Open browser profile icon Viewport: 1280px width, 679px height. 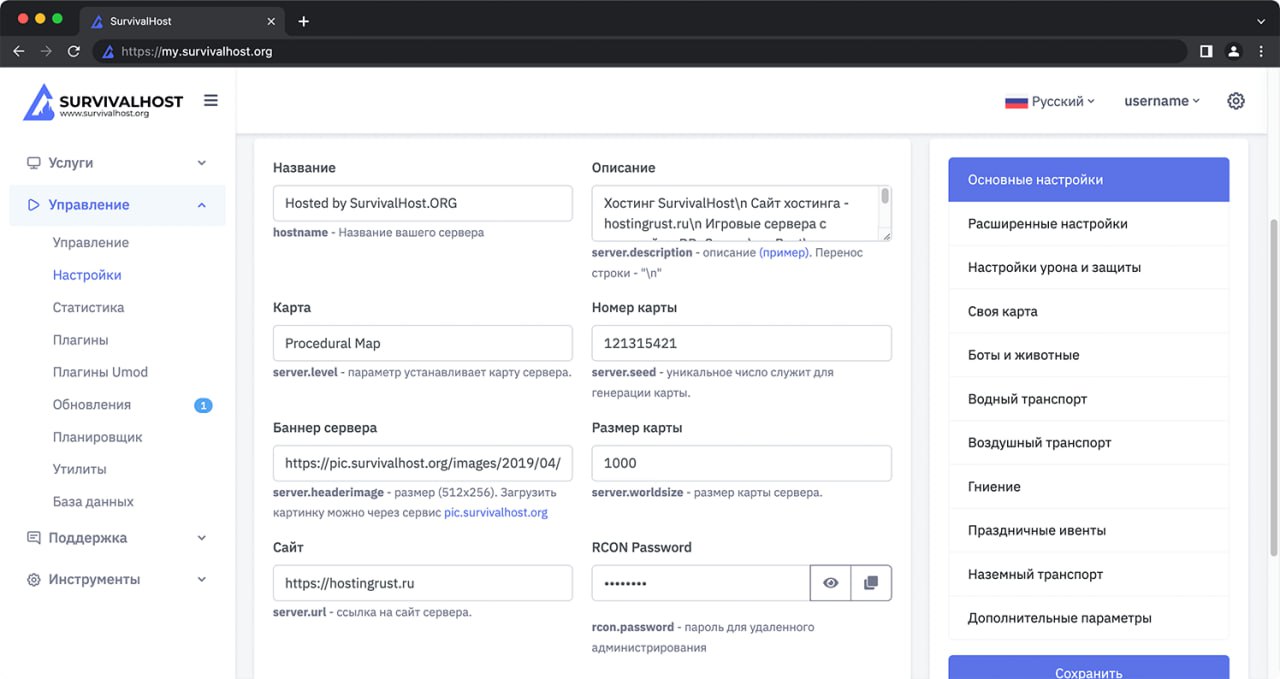[1234, 51]
